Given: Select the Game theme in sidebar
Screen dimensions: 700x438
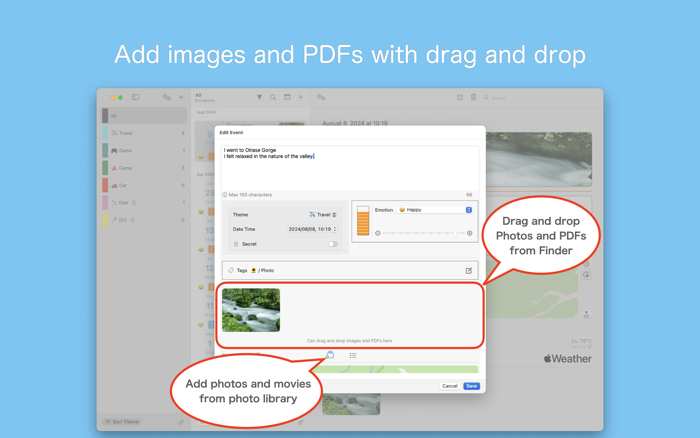Looking at the screenshot, I should 144,150.
